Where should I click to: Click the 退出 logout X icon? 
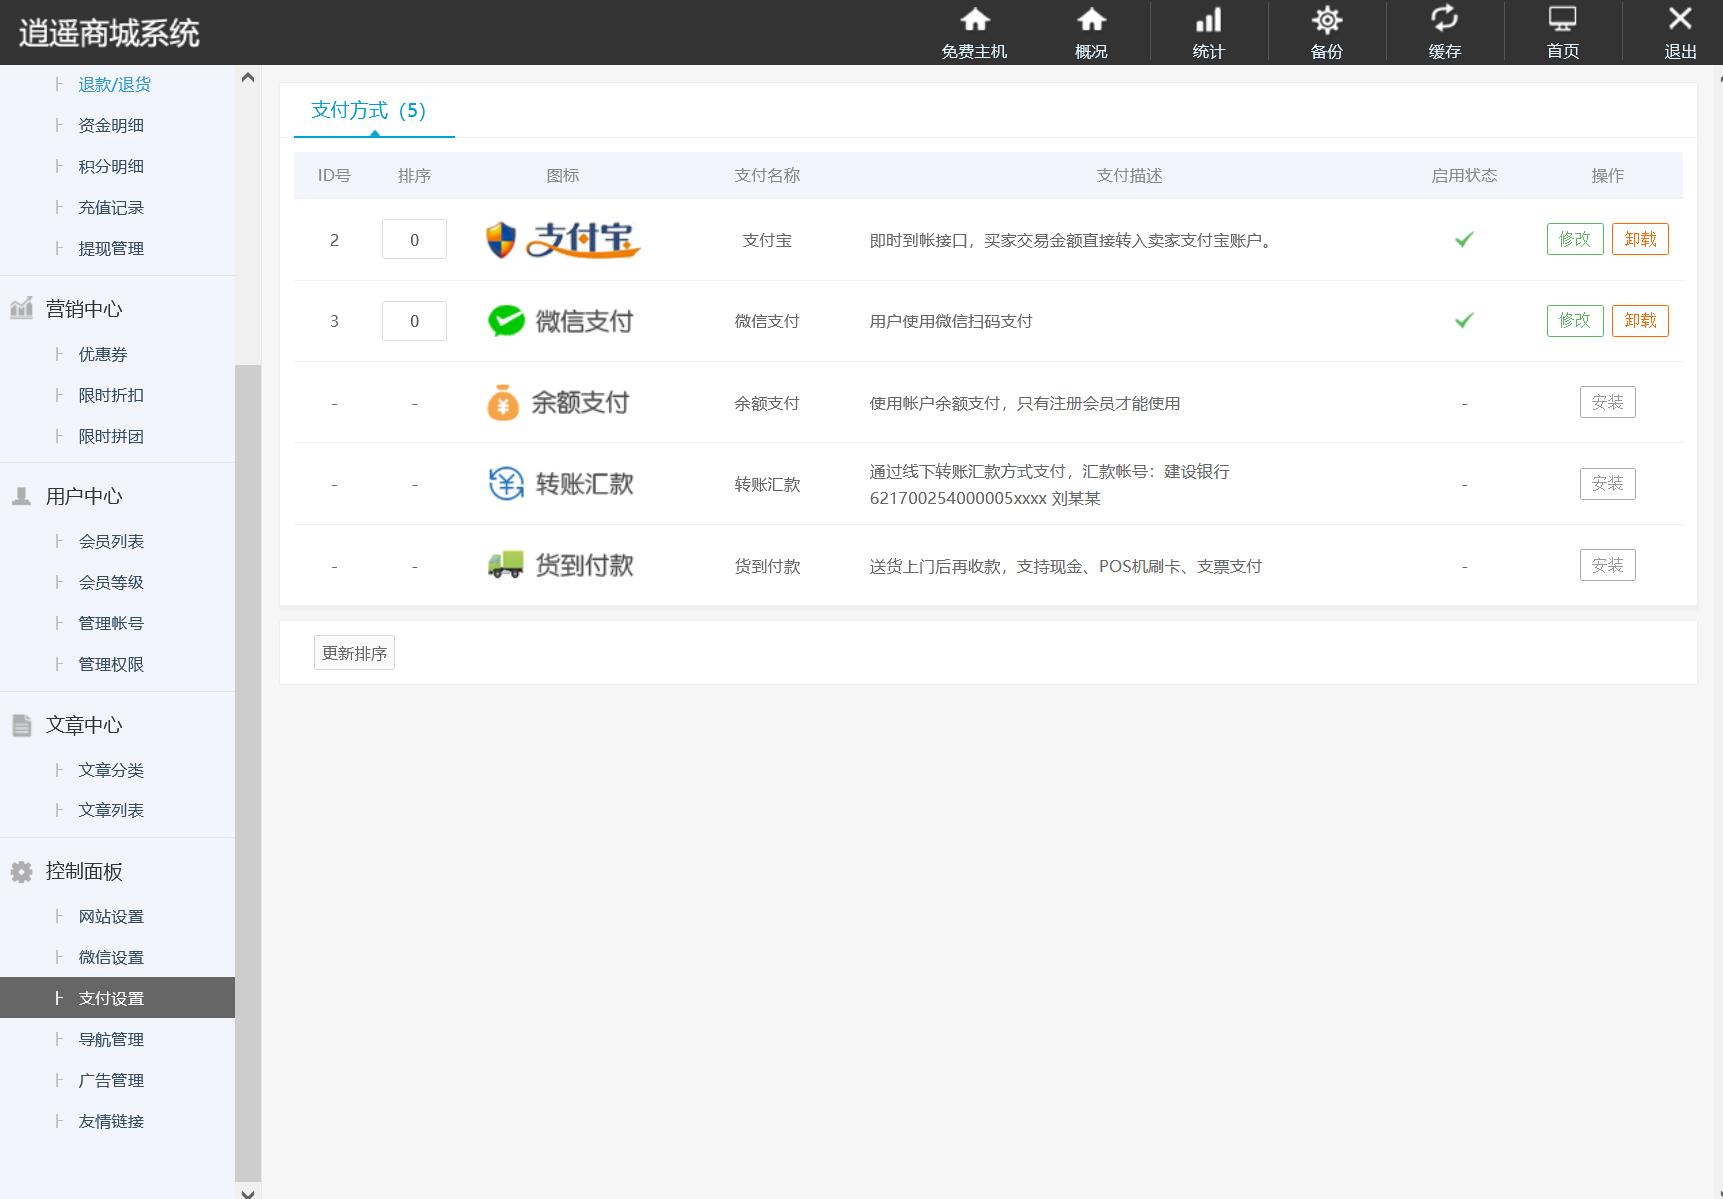[1680, 19]
